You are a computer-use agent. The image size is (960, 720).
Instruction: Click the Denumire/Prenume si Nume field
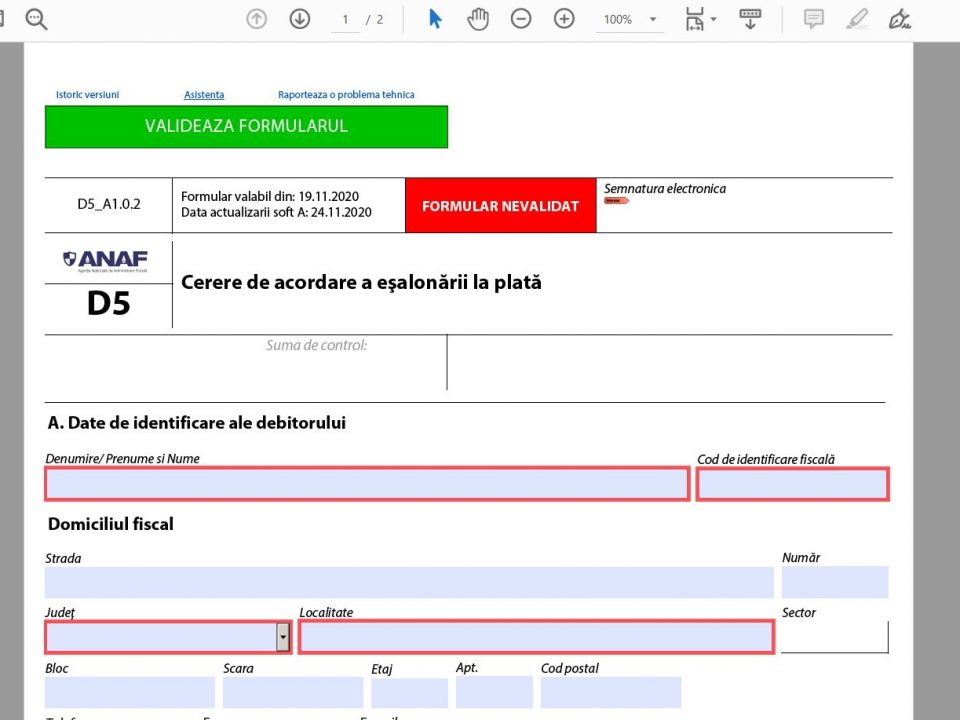point(367,484)
